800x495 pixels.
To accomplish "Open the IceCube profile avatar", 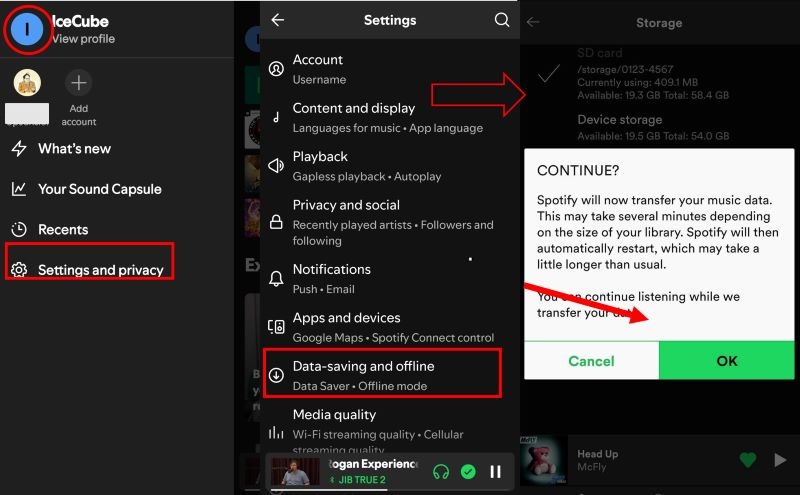I will click(x=27, y=30).
